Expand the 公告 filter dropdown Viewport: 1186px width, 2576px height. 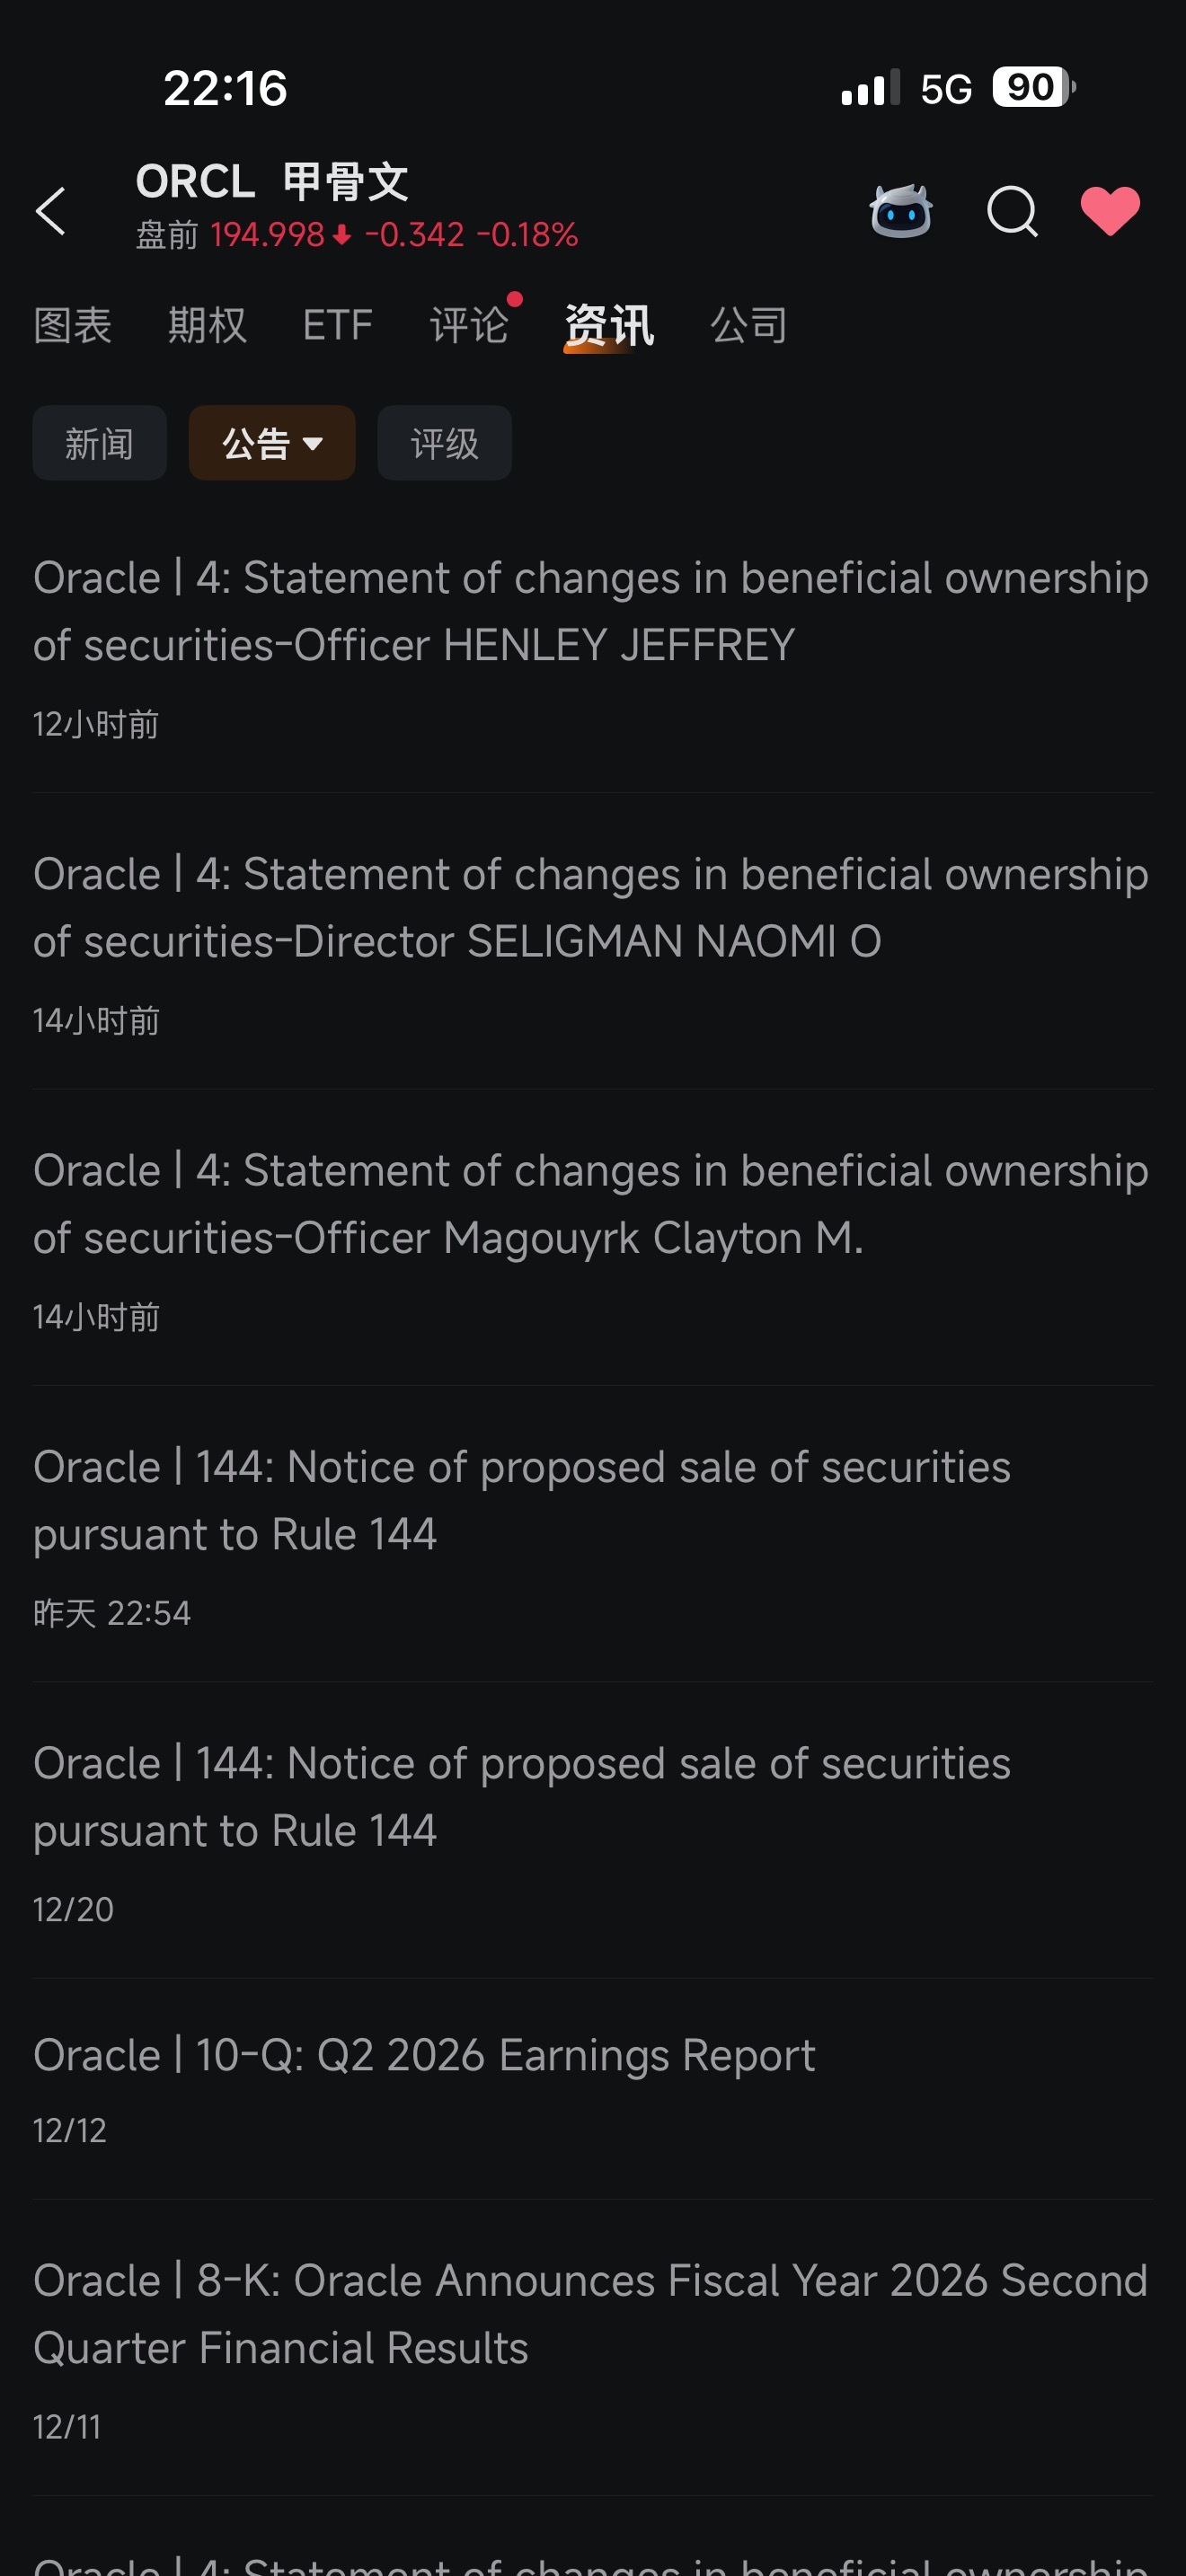272,443
